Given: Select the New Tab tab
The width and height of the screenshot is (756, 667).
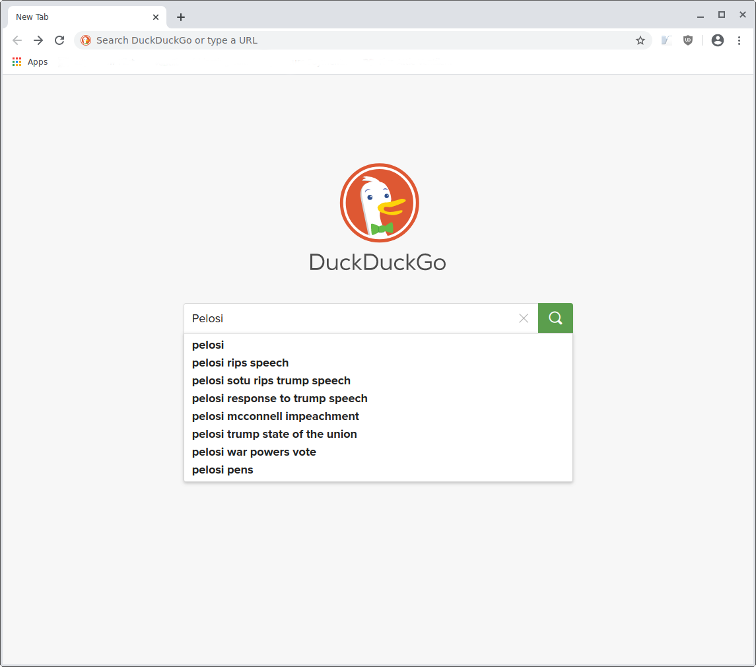Looking at the screenshot, I should point(87,17).
